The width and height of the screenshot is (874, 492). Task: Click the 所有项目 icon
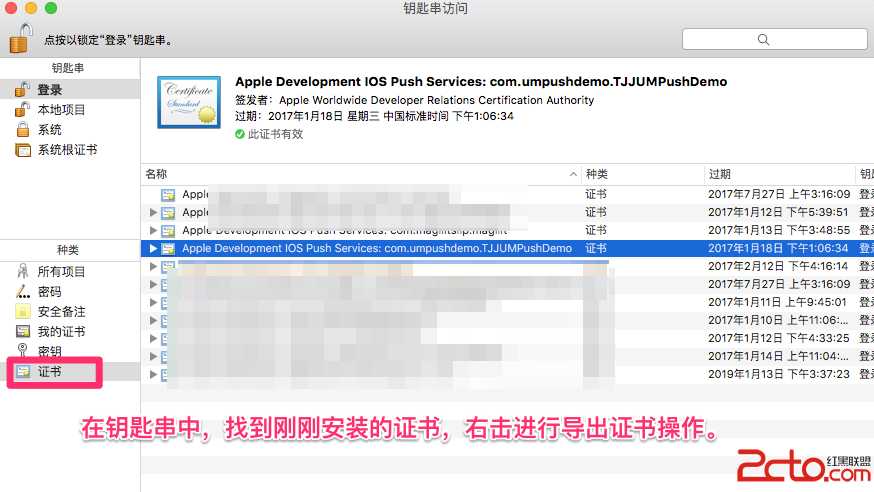[x=23, y=271]
